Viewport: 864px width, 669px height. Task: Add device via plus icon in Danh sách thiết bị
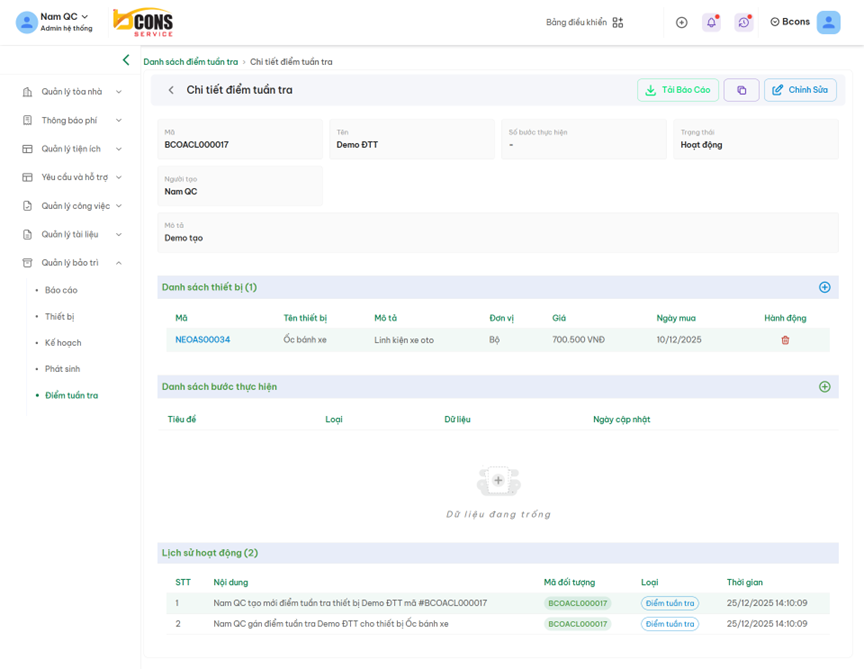point(824,287)
